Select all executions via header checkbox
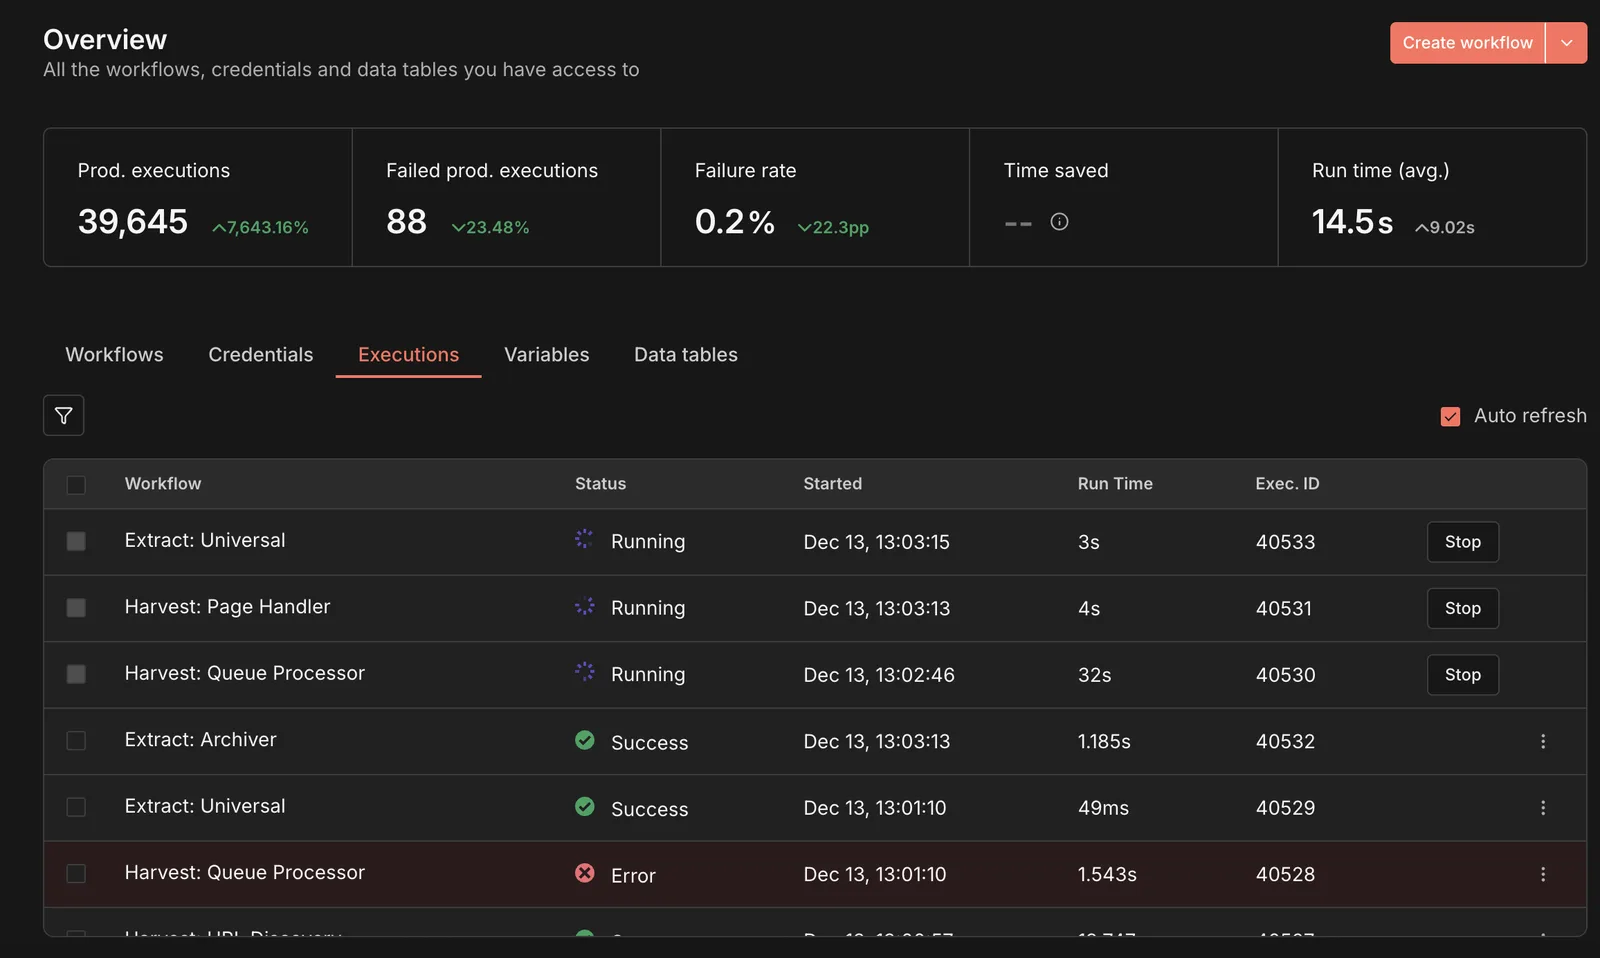The width and height of the screenshot is (1600, 958). pos(76,485)
